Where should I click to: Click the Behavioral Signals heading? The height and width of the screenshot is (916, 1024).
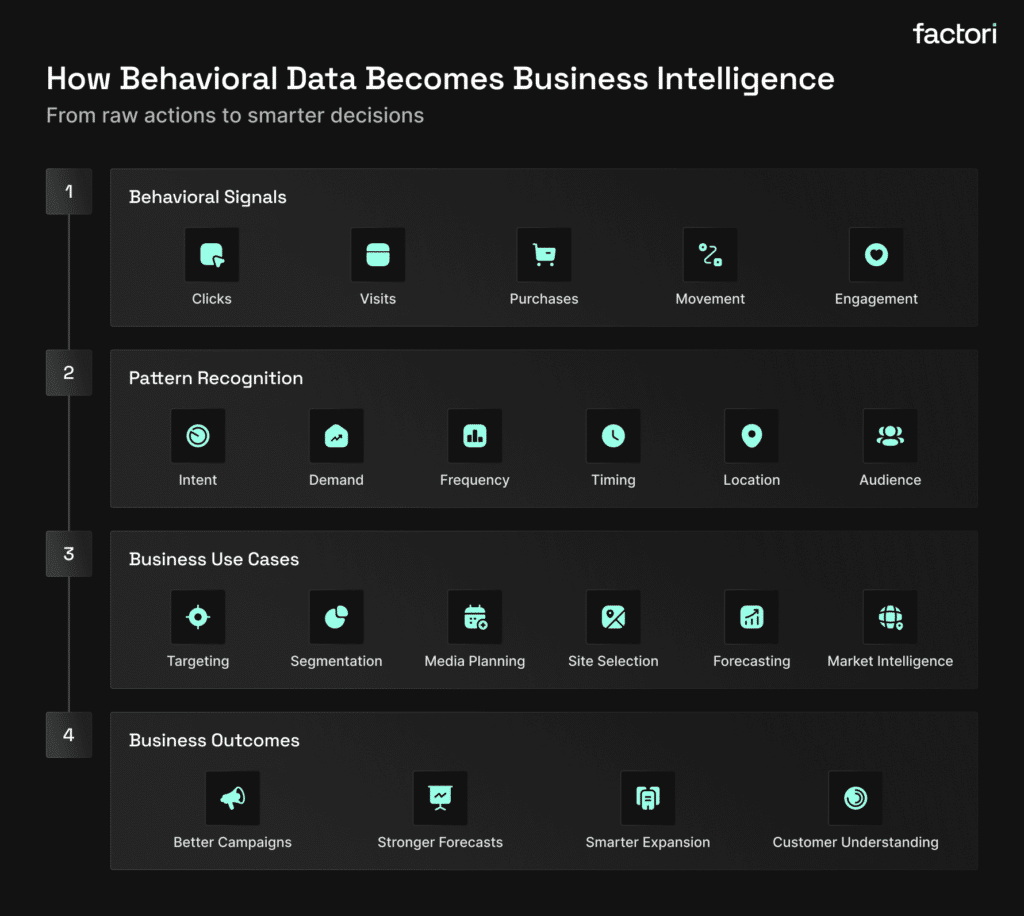click(x=208, y=197)
